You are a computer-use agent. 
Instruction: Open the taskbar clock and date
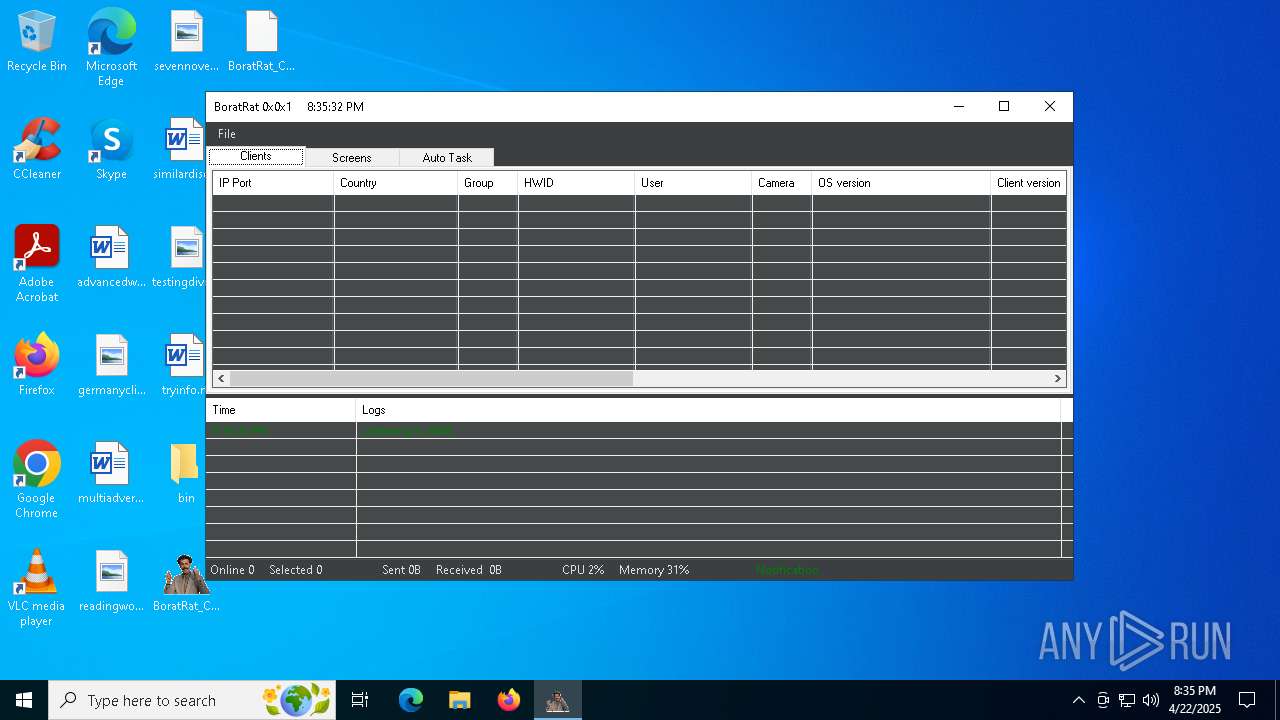tap(1195, 700)
